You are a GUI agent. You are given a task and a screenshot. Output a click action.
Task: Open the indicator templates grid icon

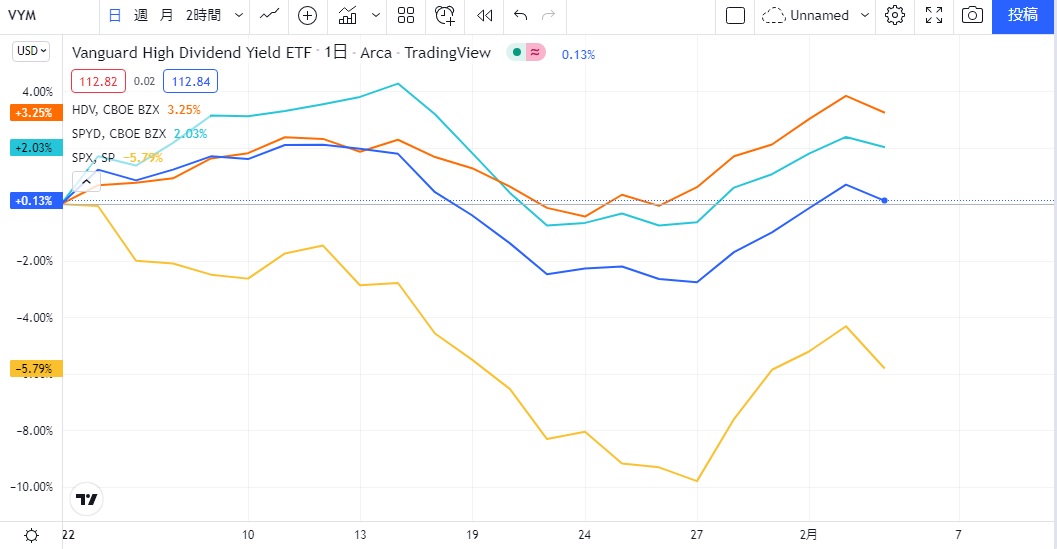coord(406,16)
